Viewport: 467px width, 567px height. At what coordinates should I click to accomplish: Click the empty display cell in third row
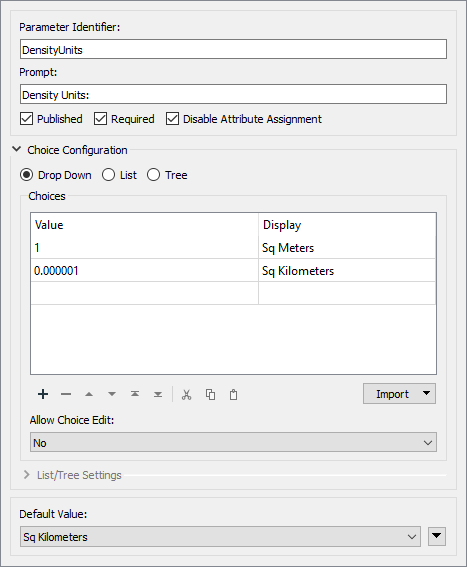click(347, 293)
